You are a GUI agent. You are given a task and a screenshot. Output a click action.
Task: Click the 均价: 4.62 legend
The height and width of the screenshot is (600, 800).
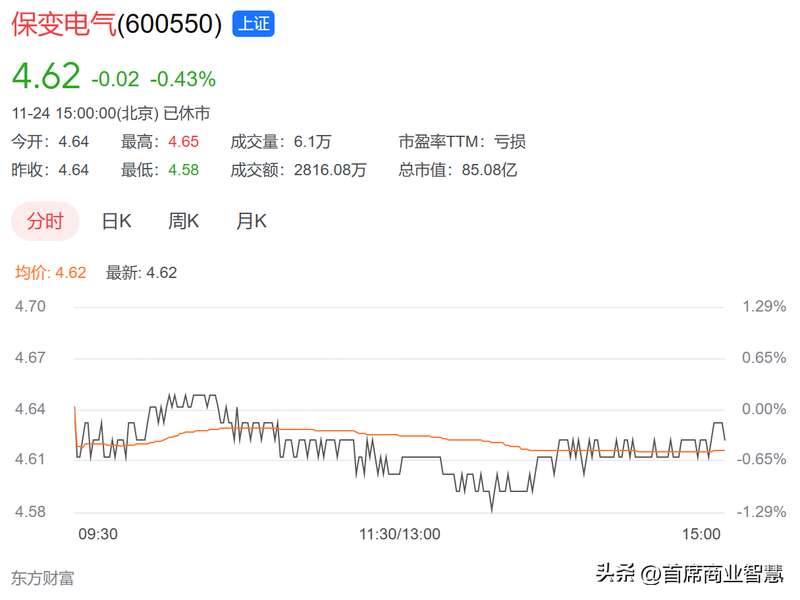pyautogui.click(x=51, y=272)
